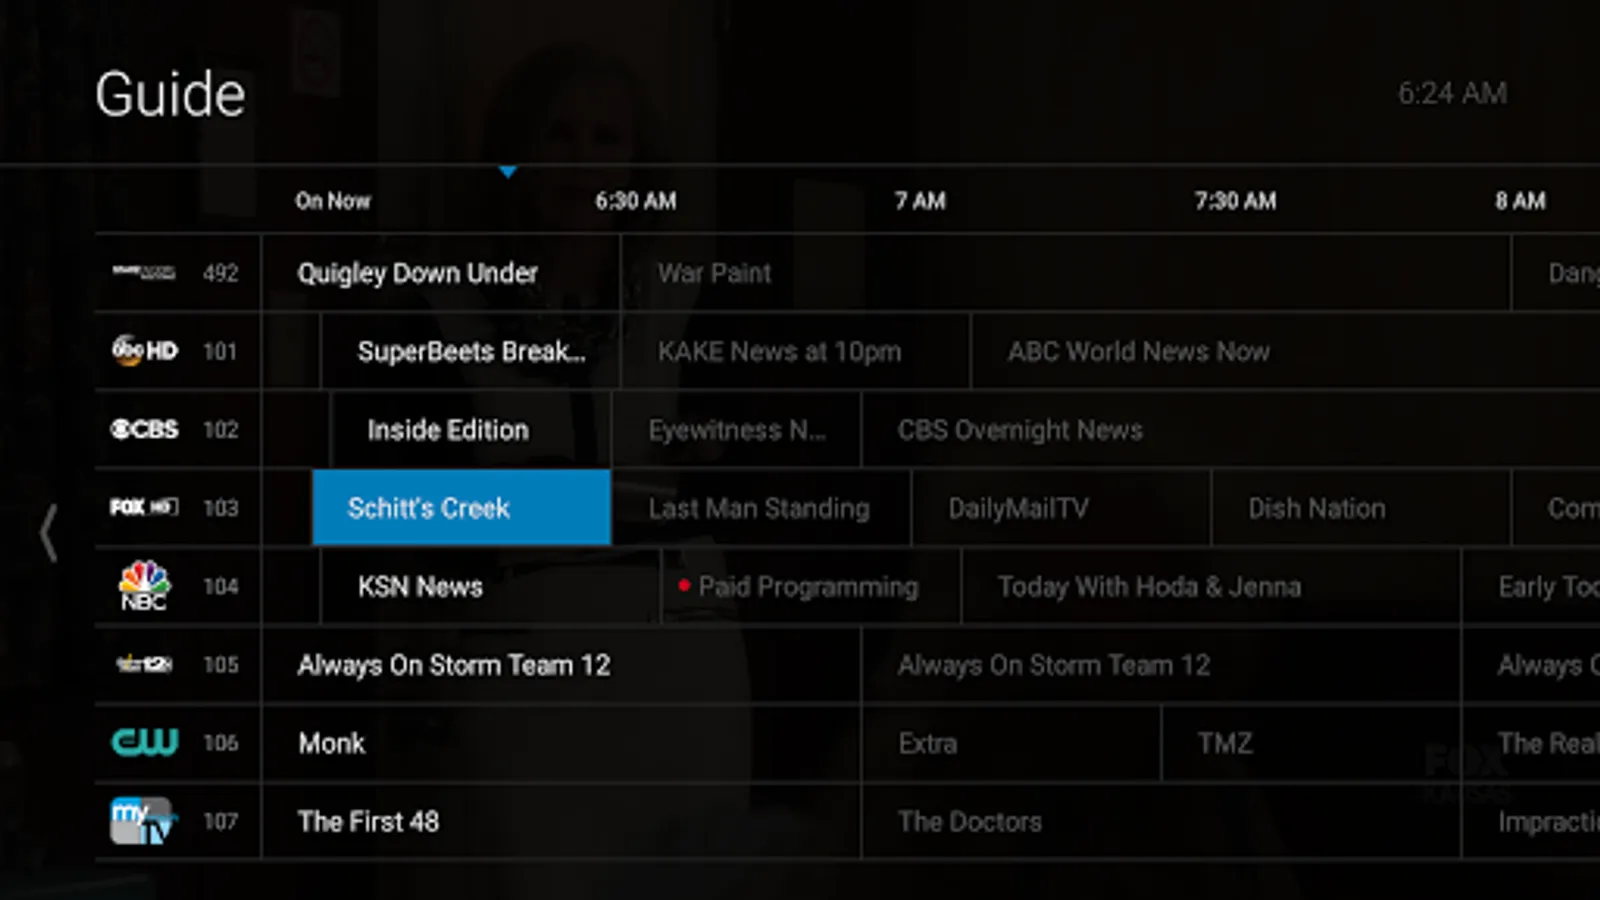Select Eyewitness N... program
Screen dimensions: 1600x900
coord(736,430)
